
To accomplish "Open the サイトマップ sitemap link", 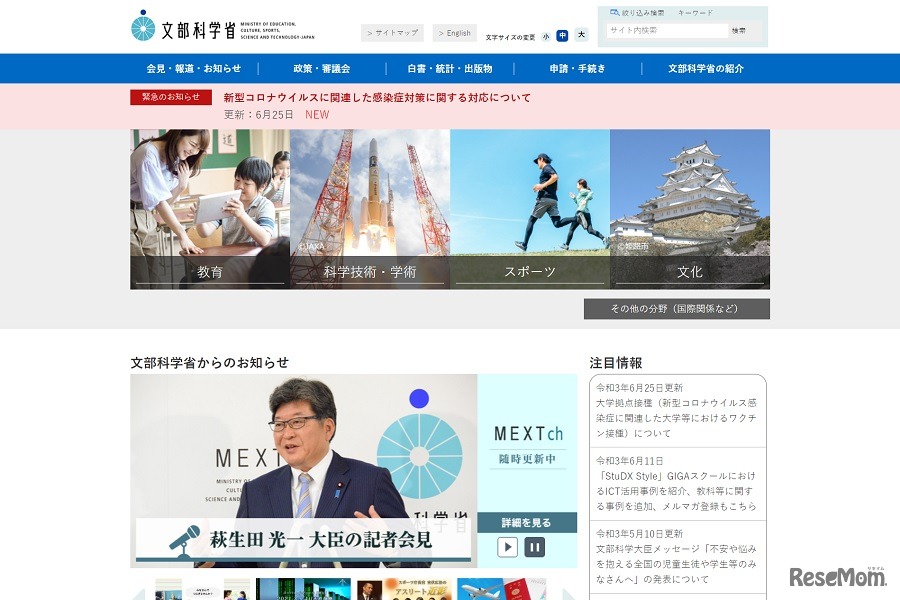I will click(392, 32).
